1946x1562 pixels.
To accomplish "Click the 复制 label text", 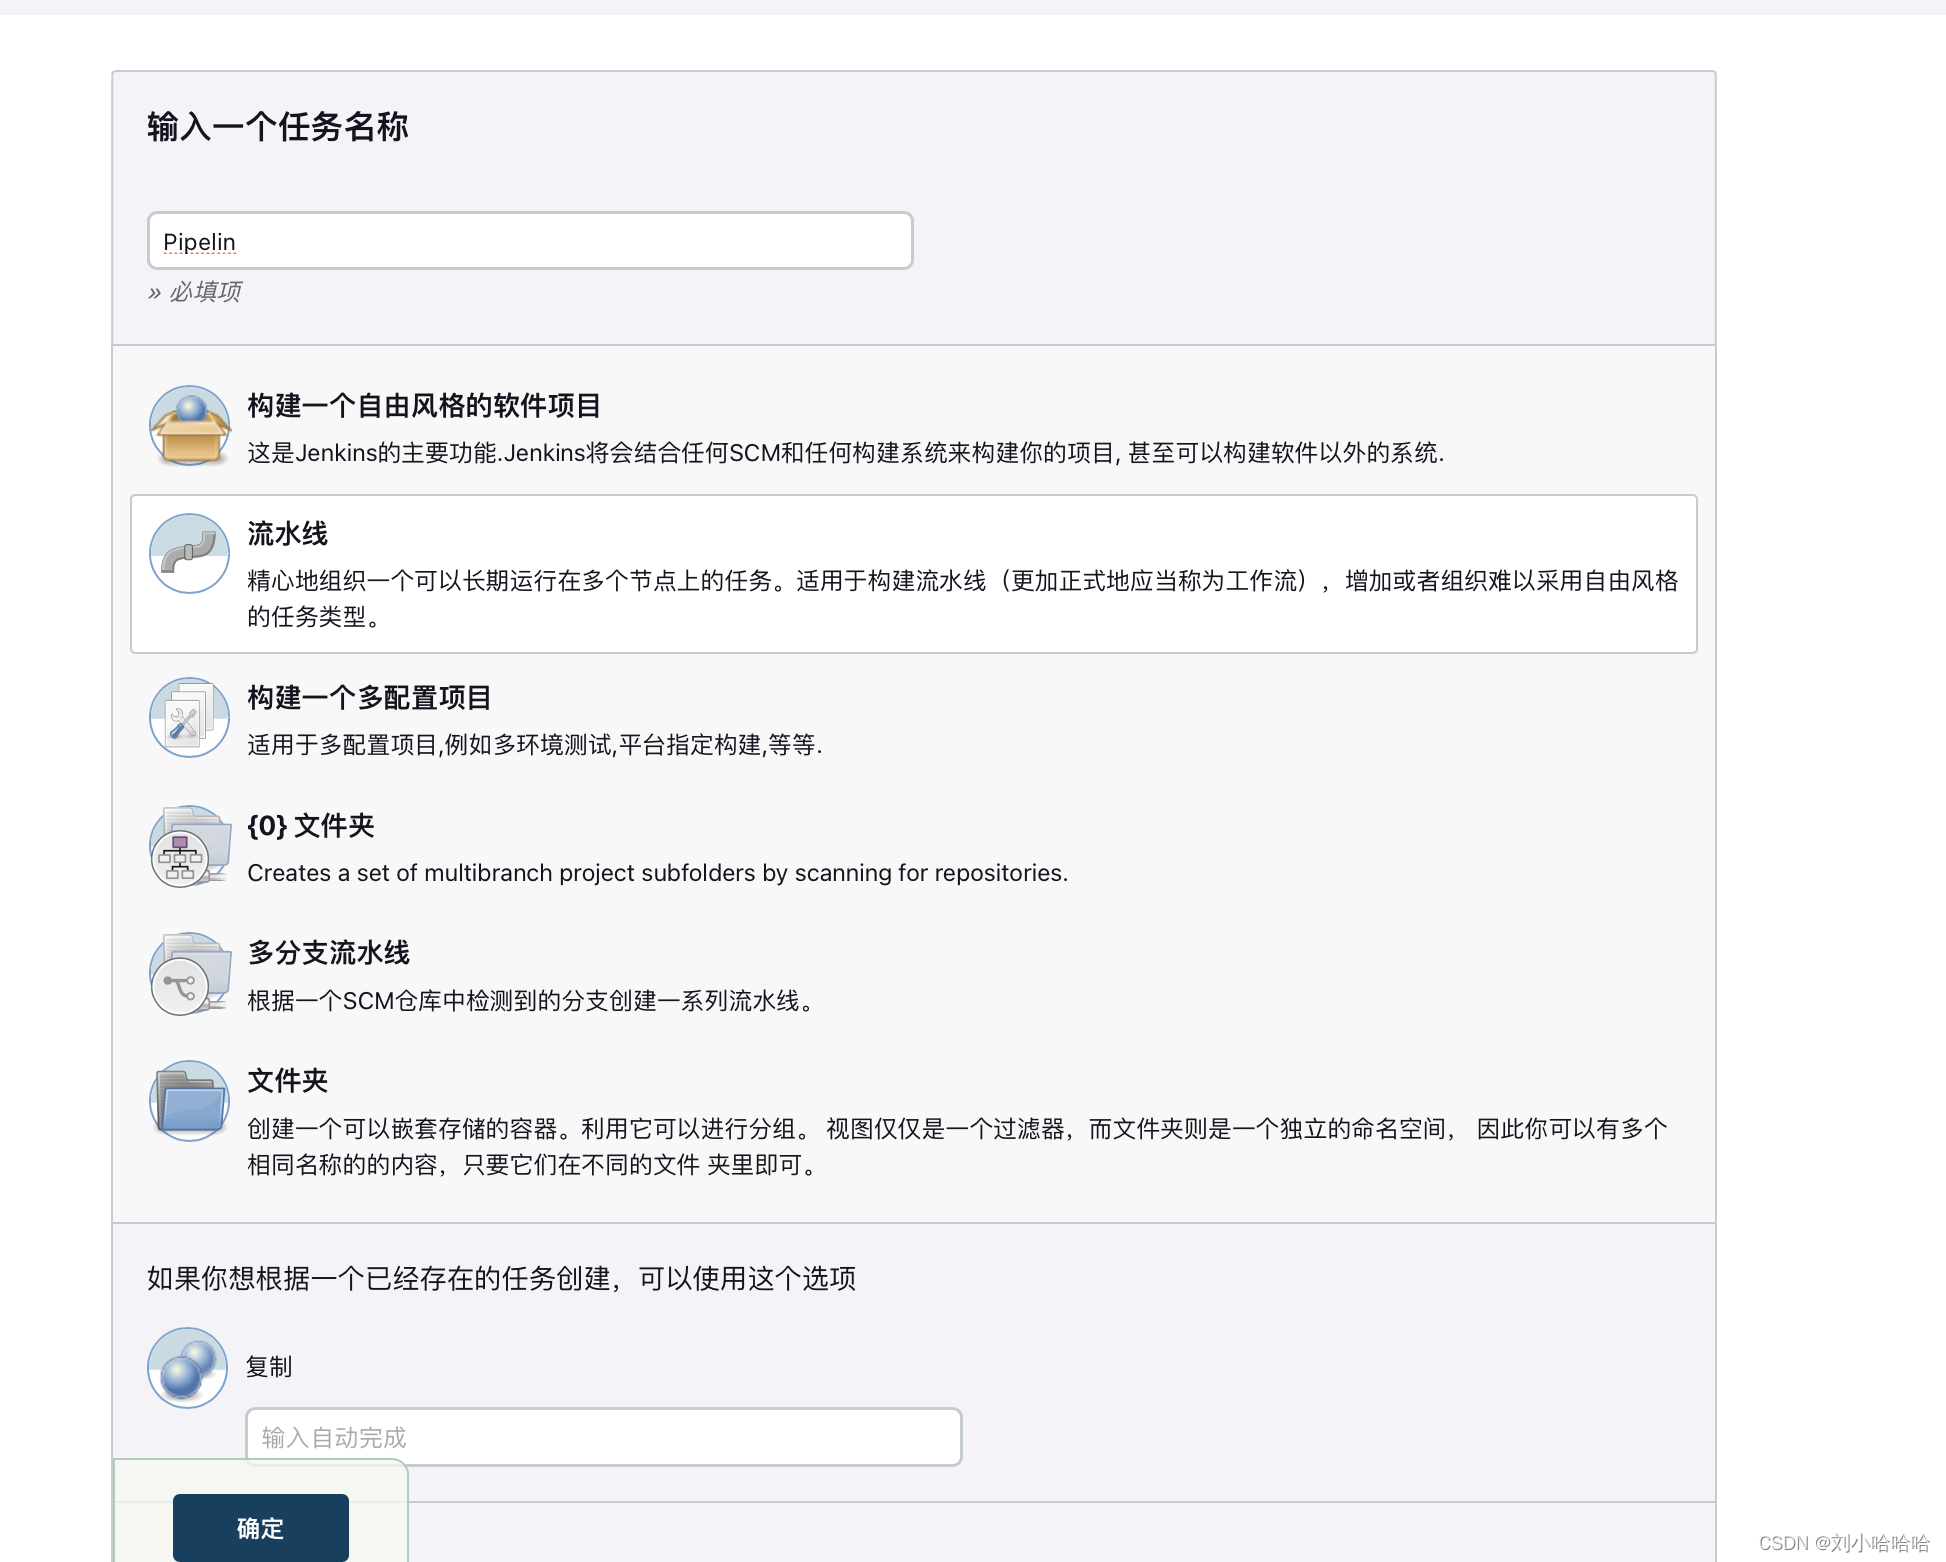I will tap(269, 1367).
